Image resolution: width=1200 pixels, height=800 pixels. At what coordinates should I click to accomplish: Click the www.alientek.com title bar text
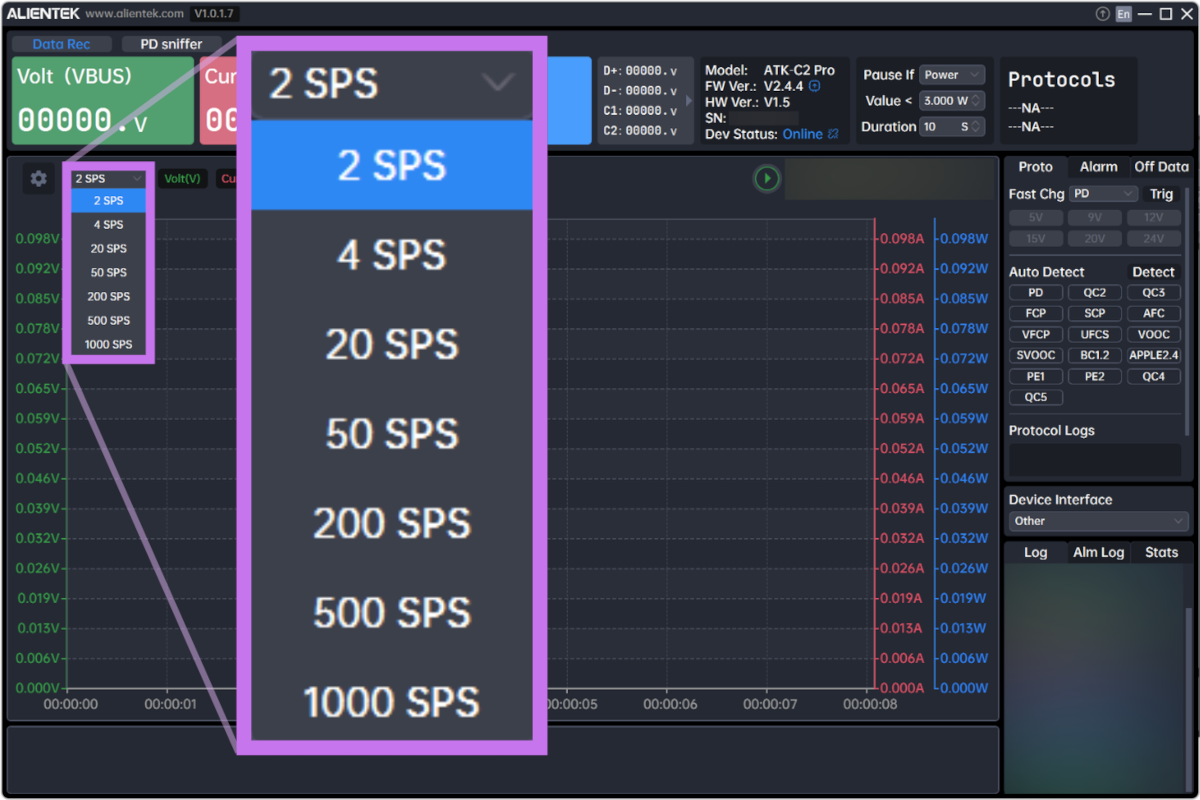pyautogui.click(x=134, y=14)
